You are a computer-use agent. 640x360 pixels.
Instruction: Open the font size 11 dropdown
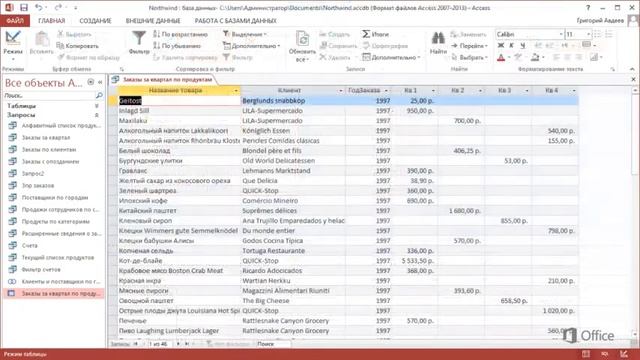[x=588, y=34]
